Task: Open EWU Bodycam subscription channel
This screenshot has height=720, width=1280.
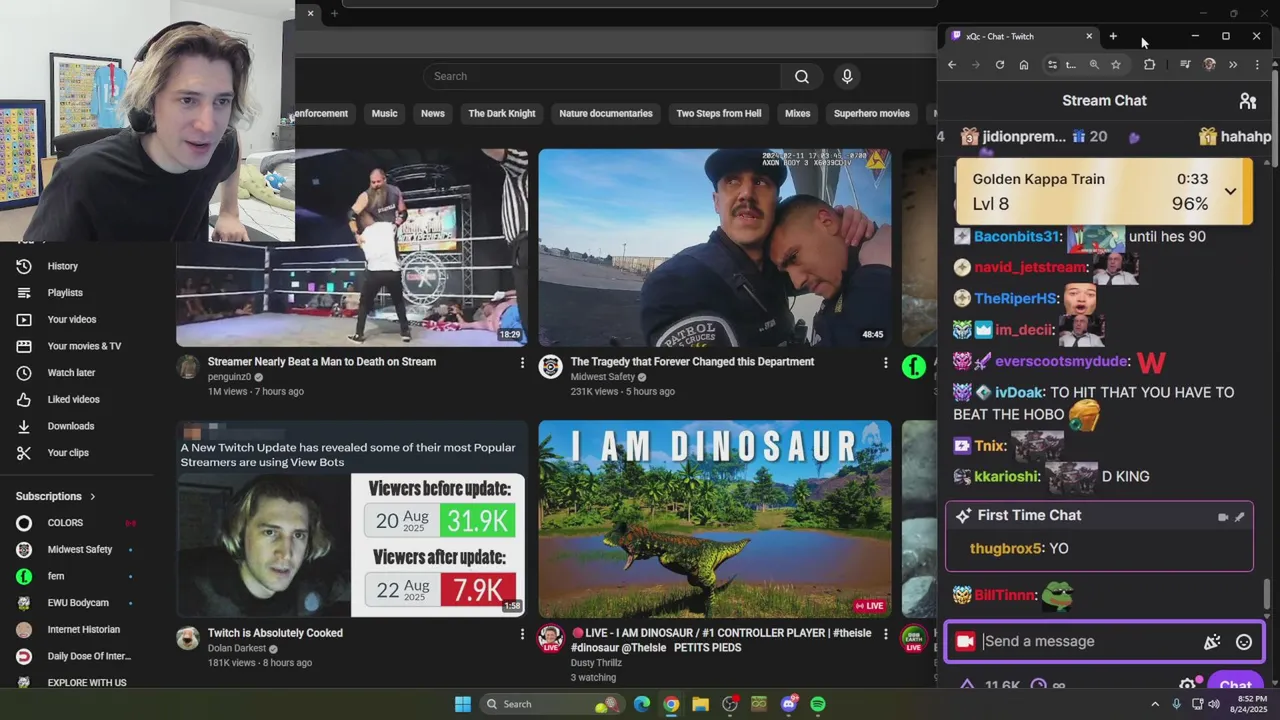Action: click(78, 603)
